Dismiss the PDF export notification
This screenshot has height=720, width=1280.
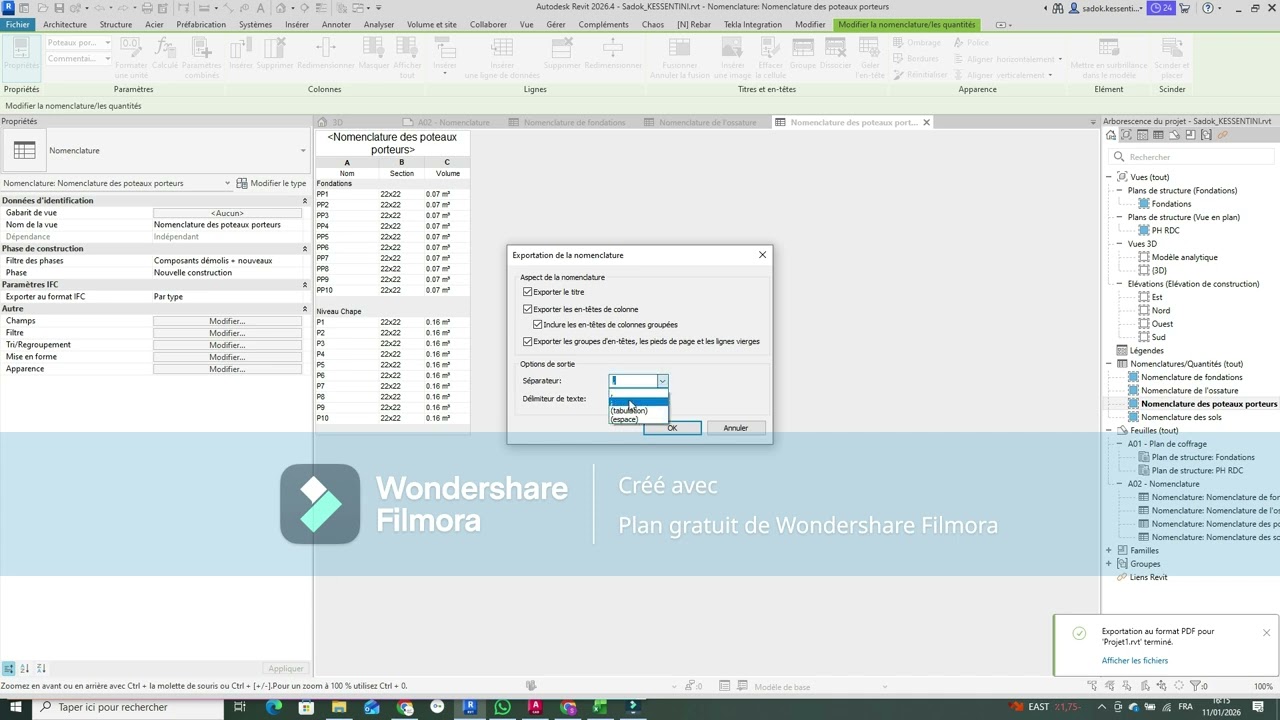pos(1266,633)
